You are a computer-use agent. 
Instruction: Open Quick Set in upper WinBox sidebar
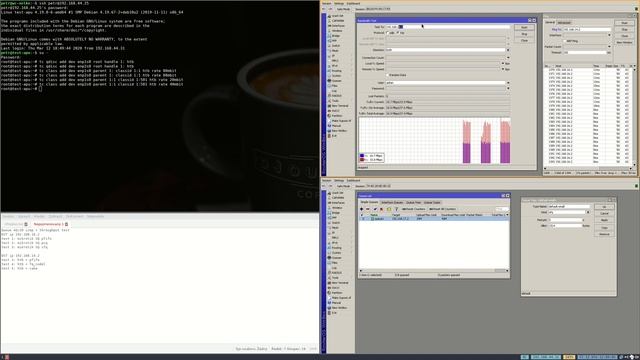tap(337, 16)
